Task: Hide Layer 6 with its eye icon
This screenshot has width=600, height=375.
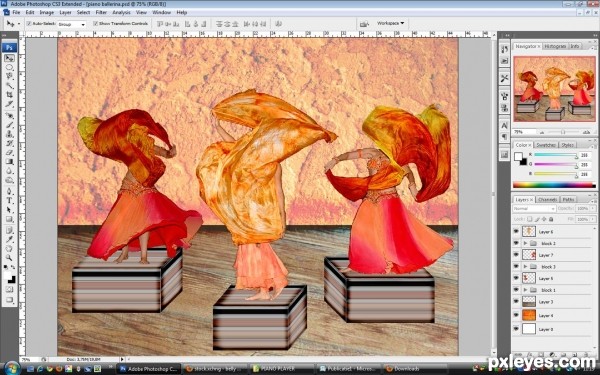Action: 516,232
